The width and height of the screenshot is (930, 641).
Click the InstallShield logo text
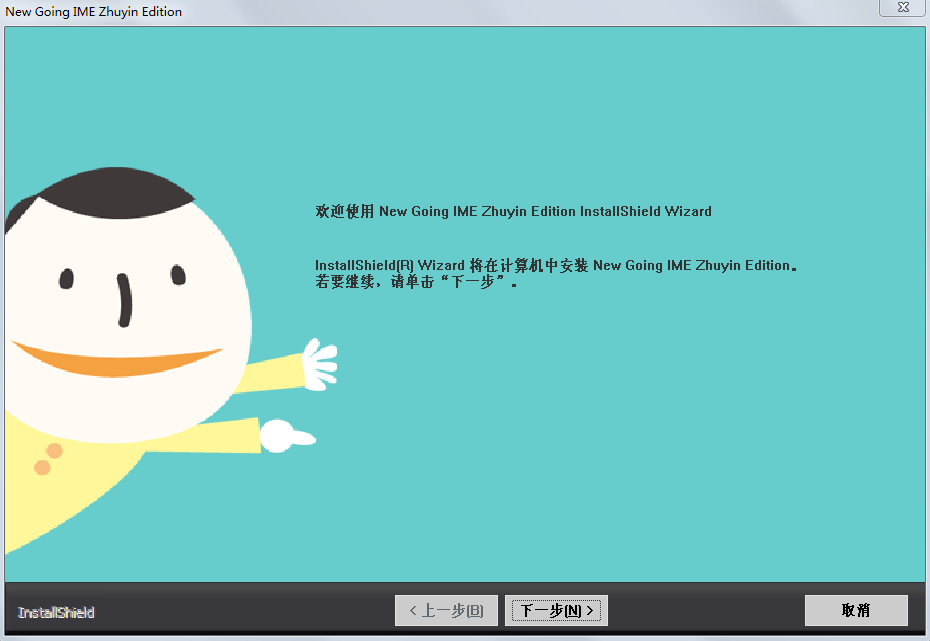coord(56,613)
